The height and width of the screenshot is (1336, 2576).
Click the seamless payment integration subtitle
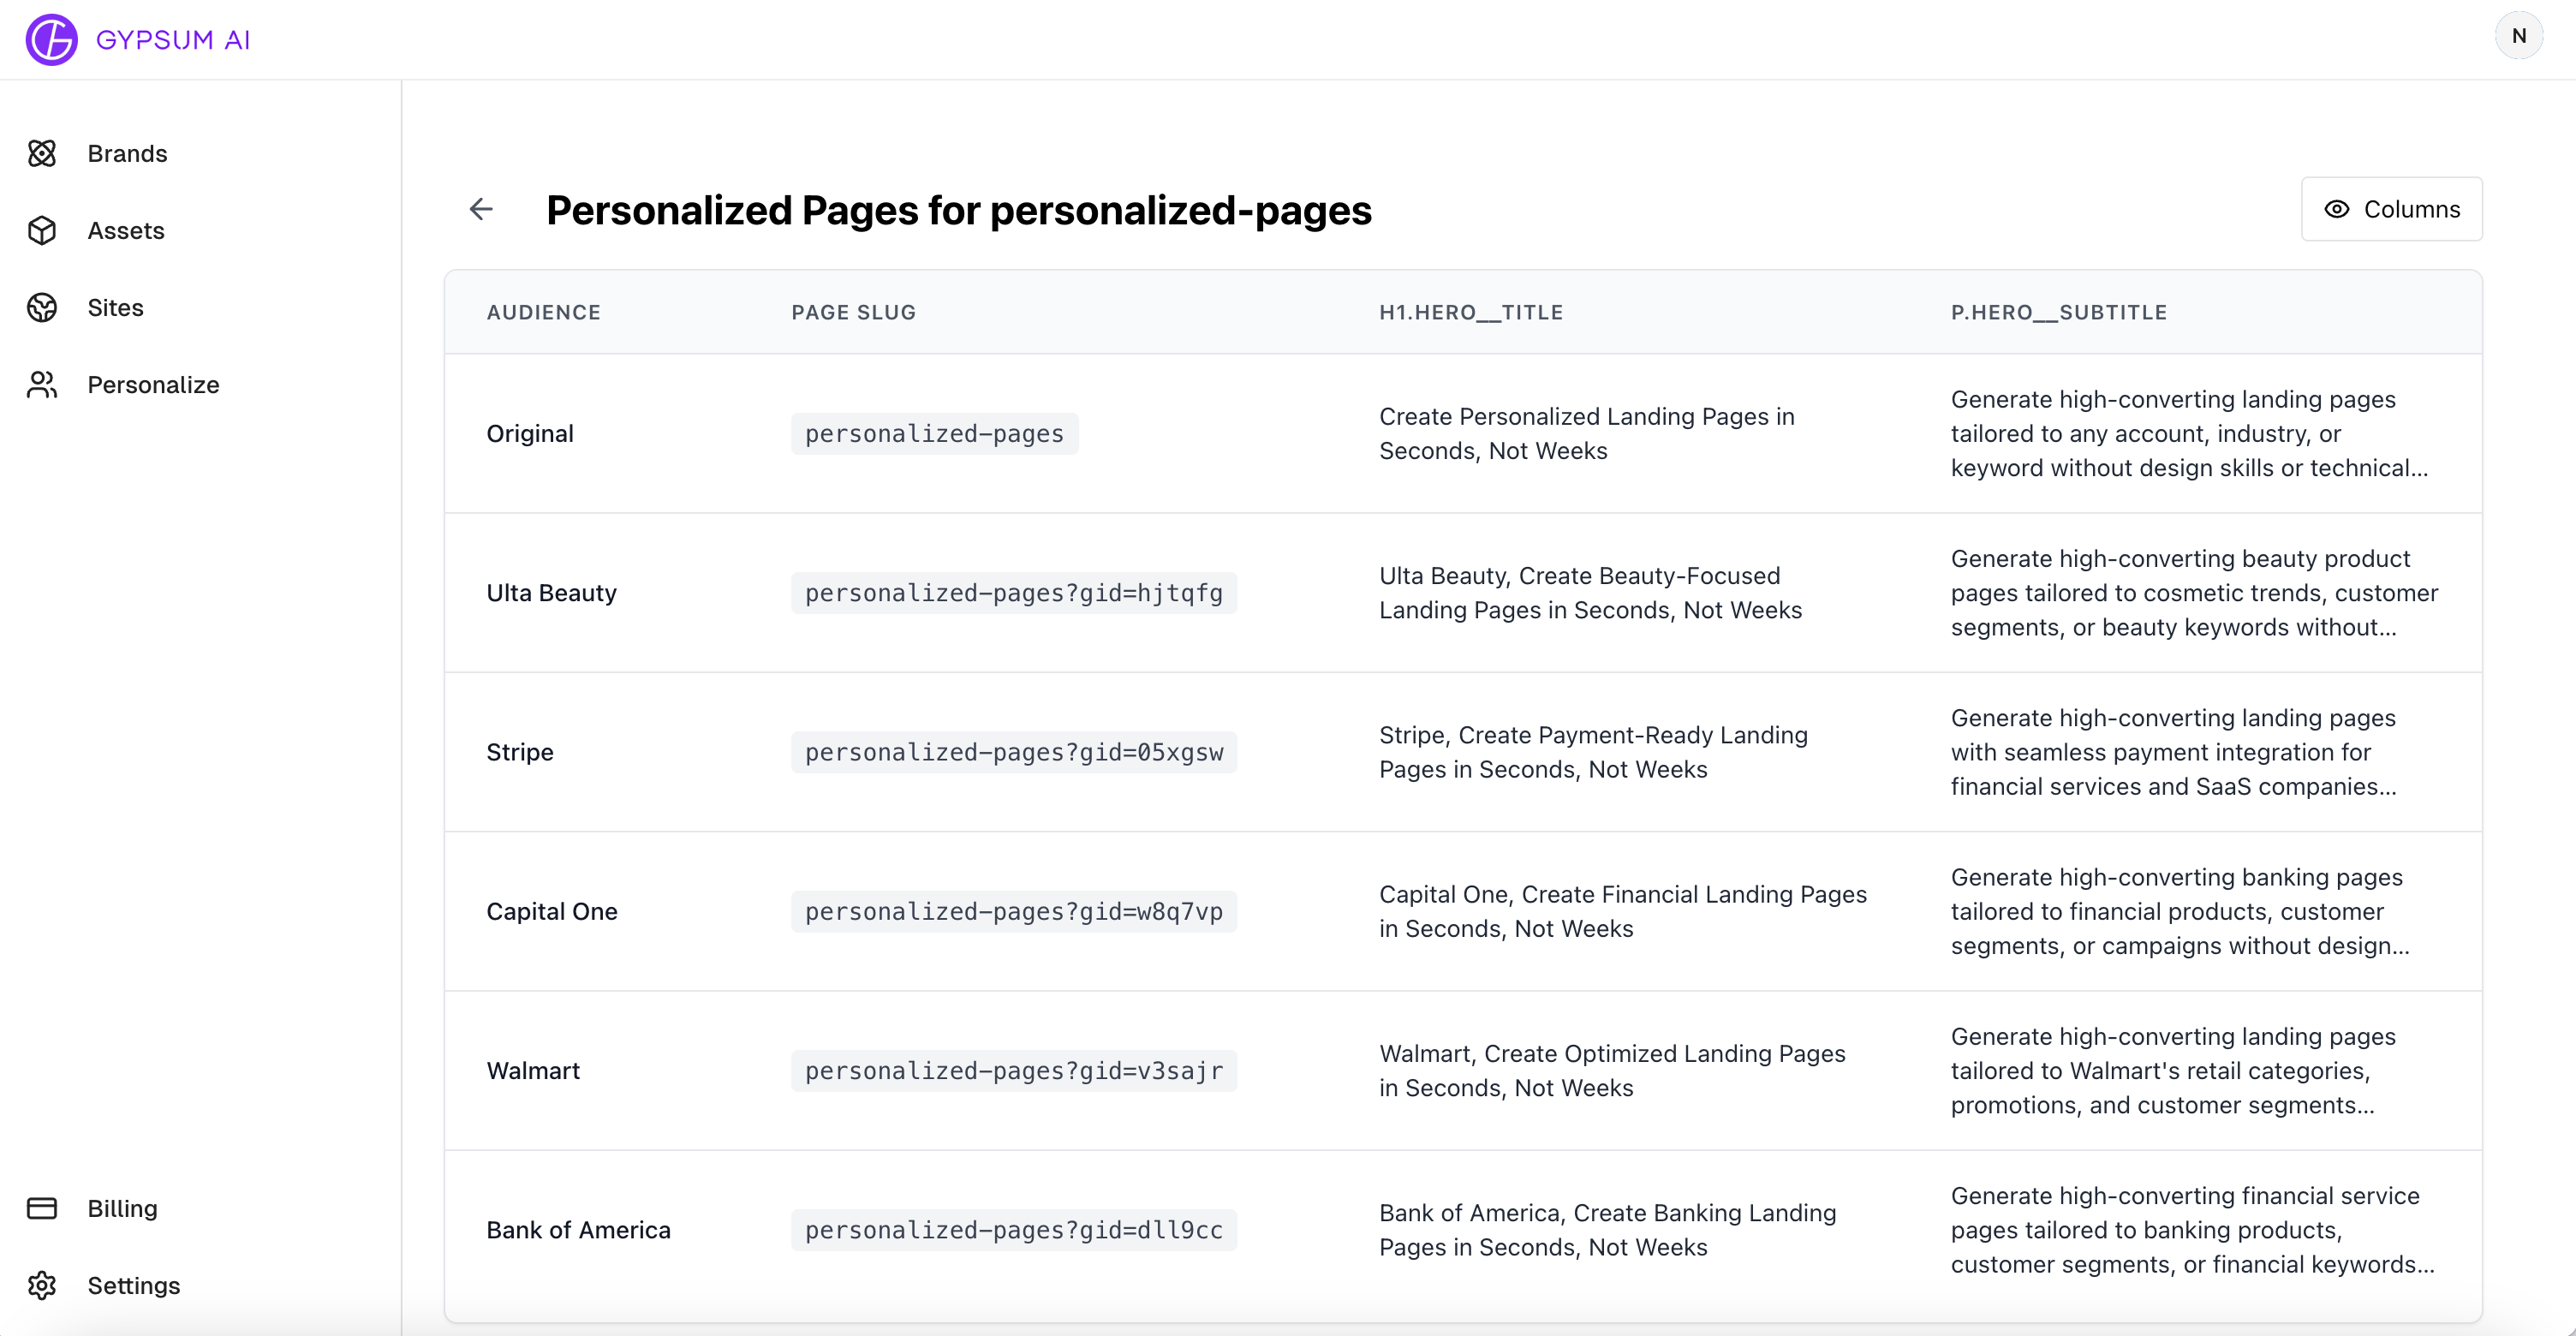tap(2173, 752)
